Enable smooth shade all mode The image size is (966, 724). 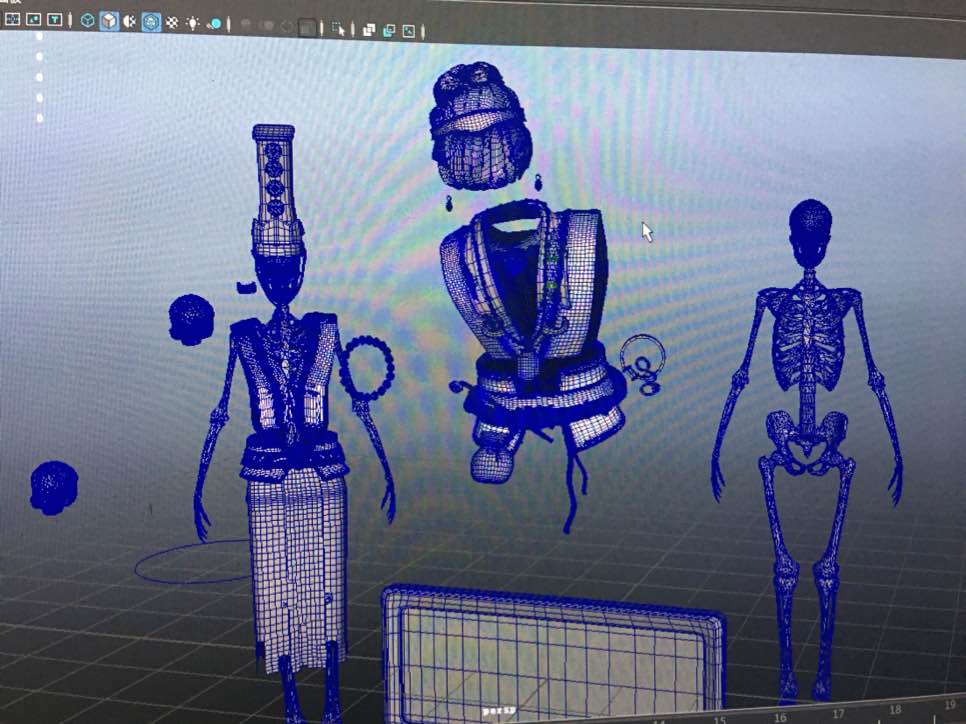click(109, 22)
